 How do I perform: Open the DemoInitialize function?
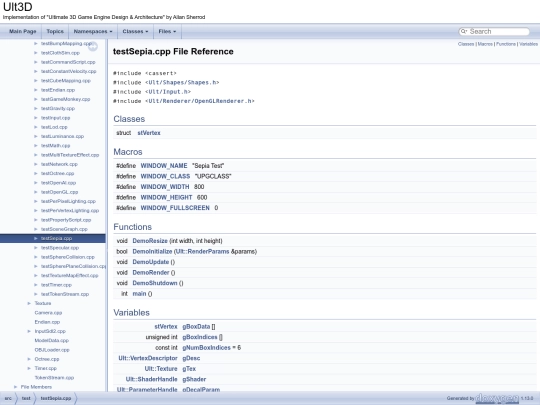coord(152,252)
